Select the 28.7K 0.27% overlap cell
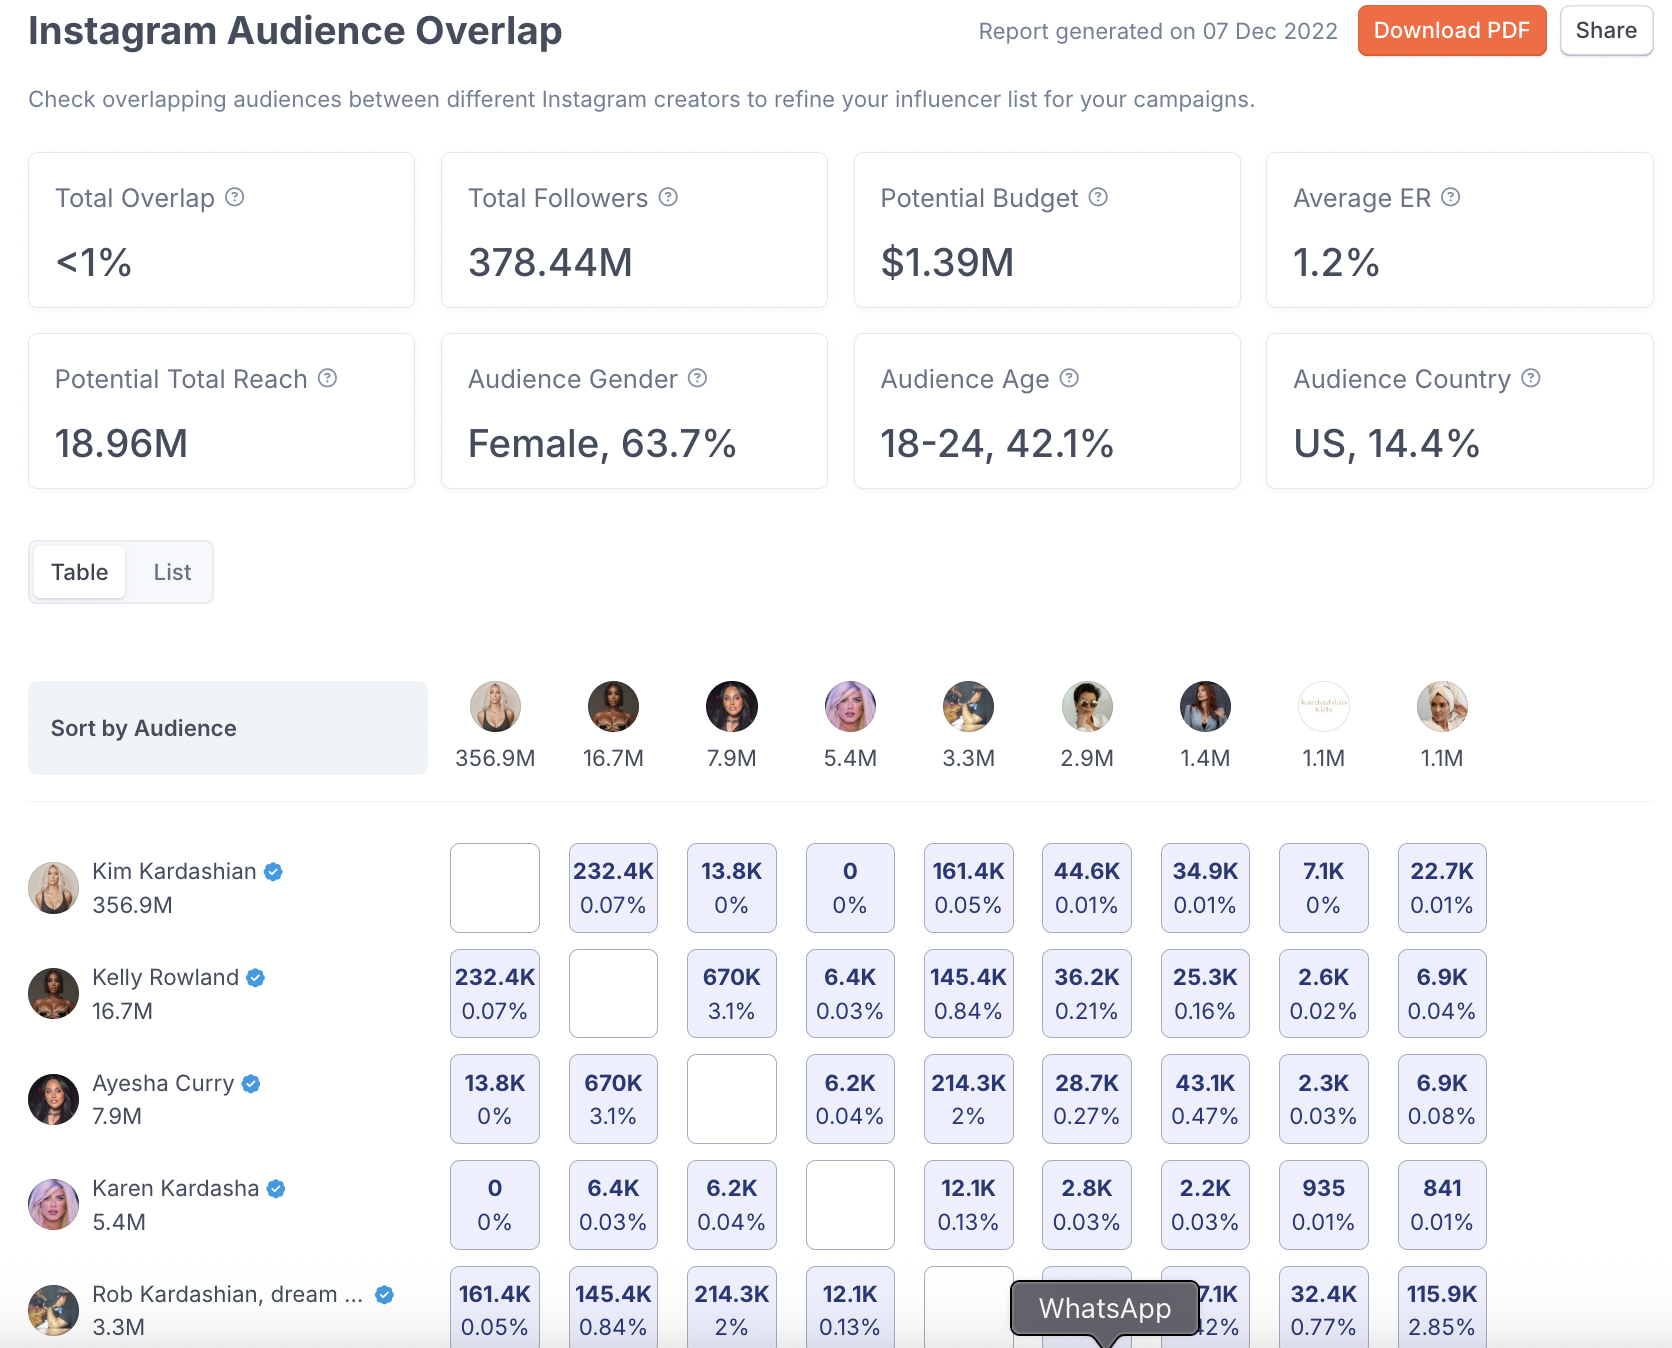Screen dimensions: 1672x1348 (1087, 1099)
